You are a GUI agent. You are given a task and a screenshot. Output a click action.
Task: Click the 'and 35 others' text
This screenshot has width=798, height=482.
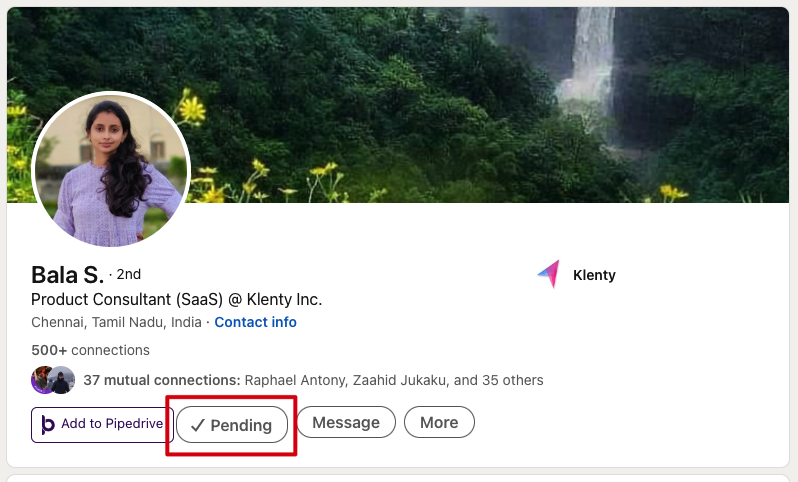pyautogui.click(x=498, y=380)
